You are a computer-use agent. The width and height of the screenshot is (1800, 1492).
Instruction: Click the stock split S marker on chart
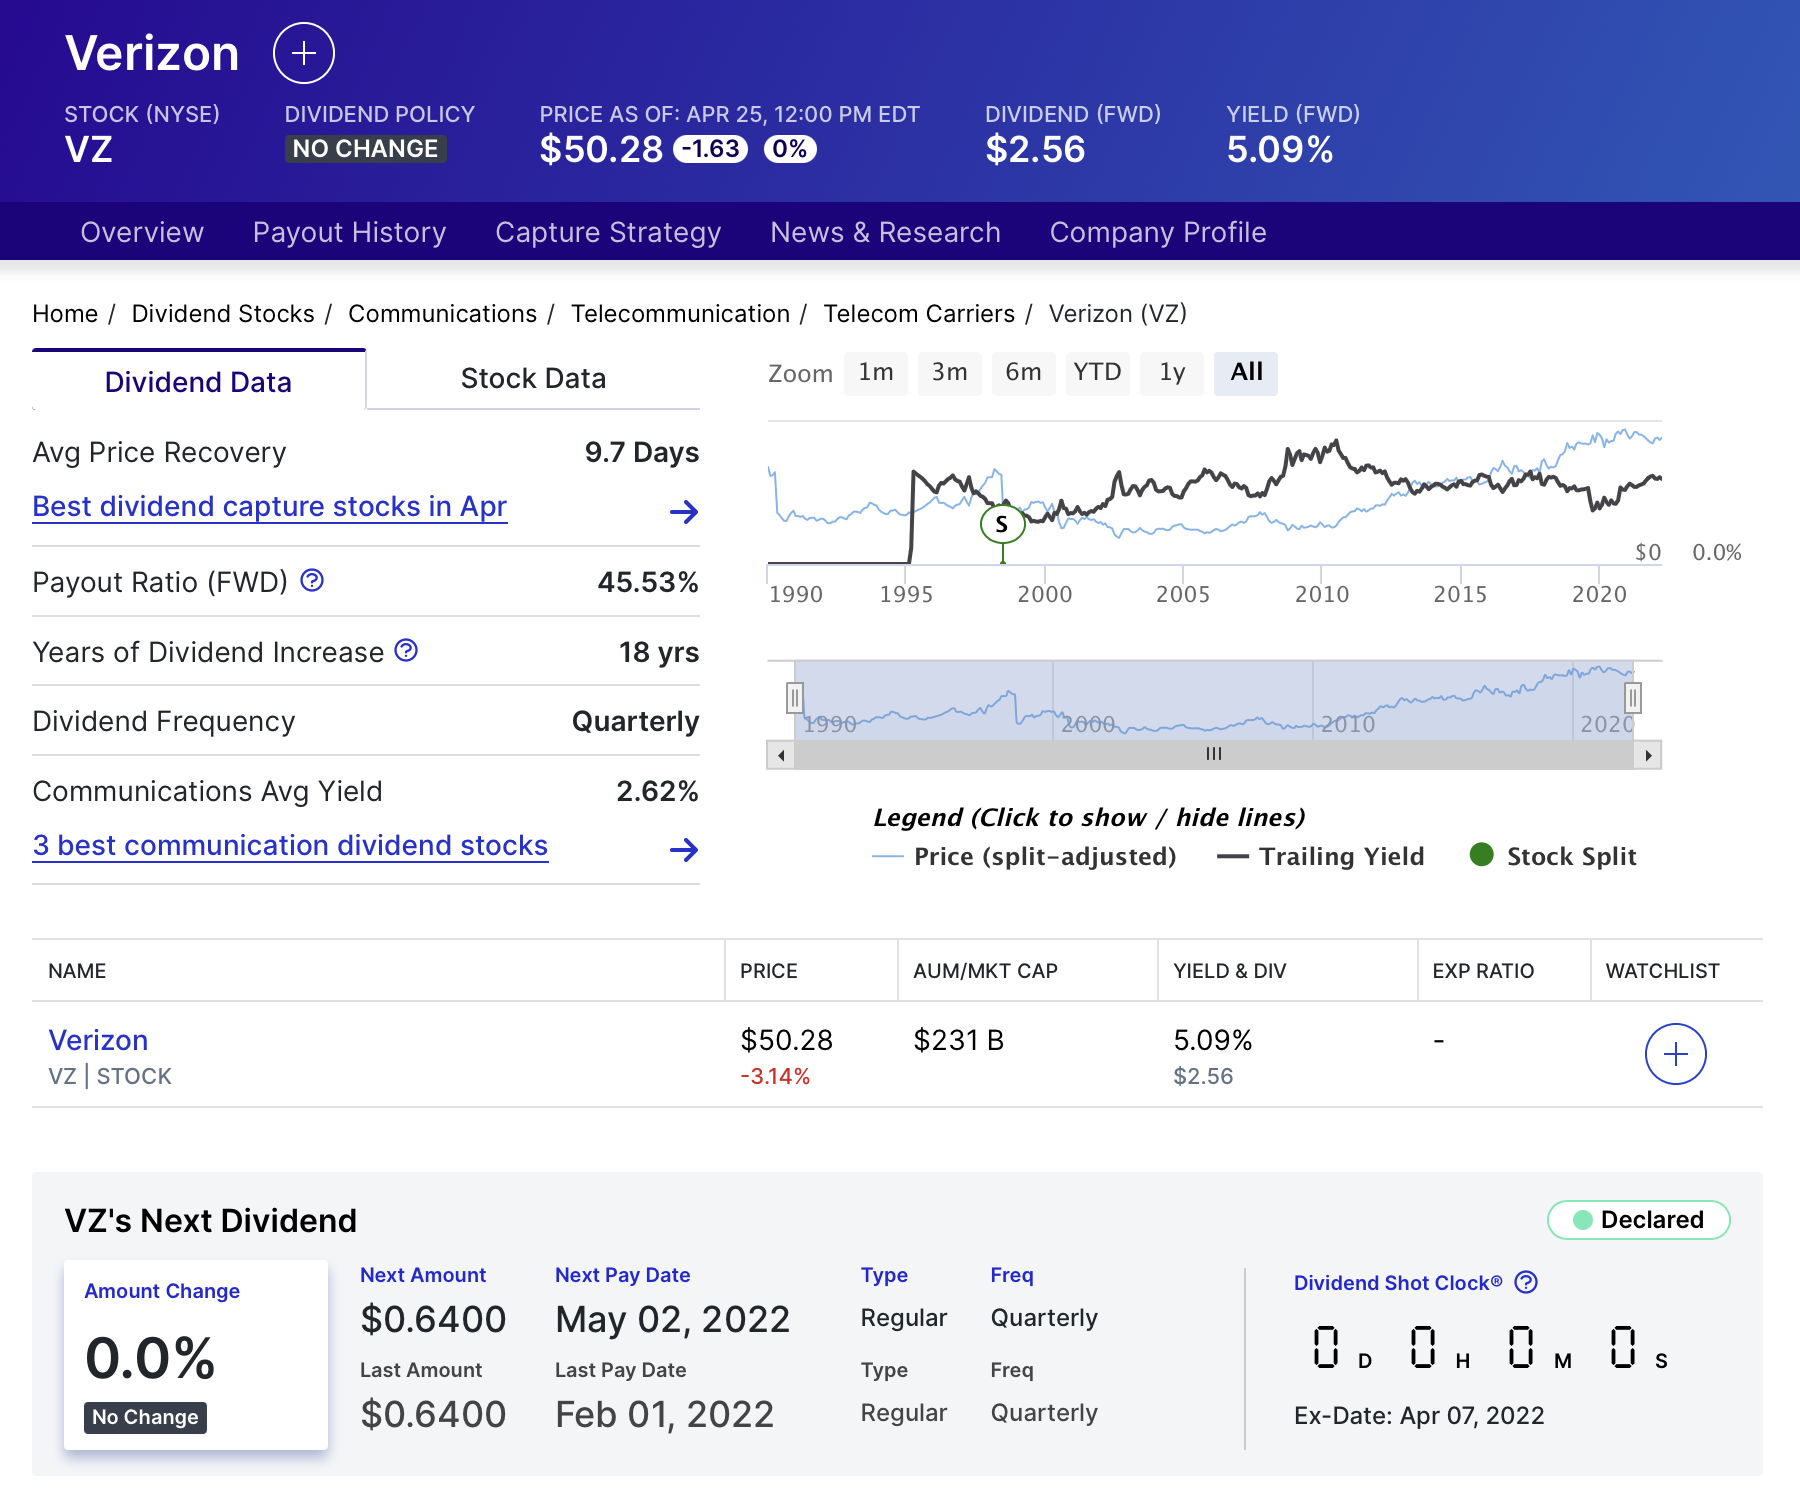[x=1002, y=524]
